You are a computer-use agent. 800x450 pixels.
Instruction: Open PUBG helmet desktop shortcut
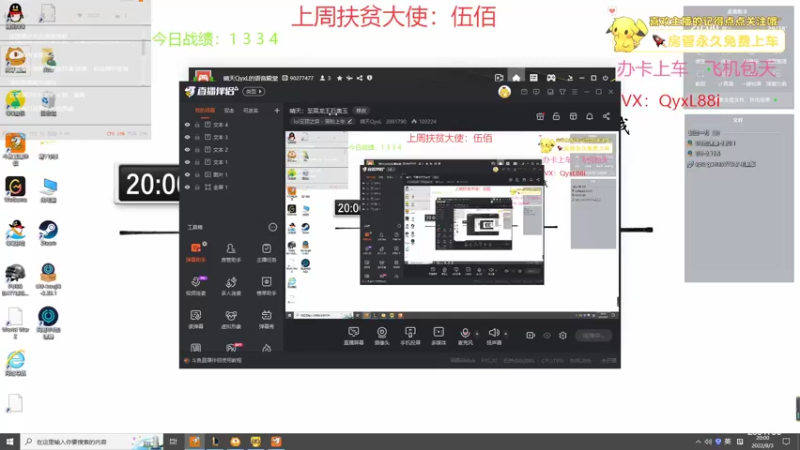[15, 279]
